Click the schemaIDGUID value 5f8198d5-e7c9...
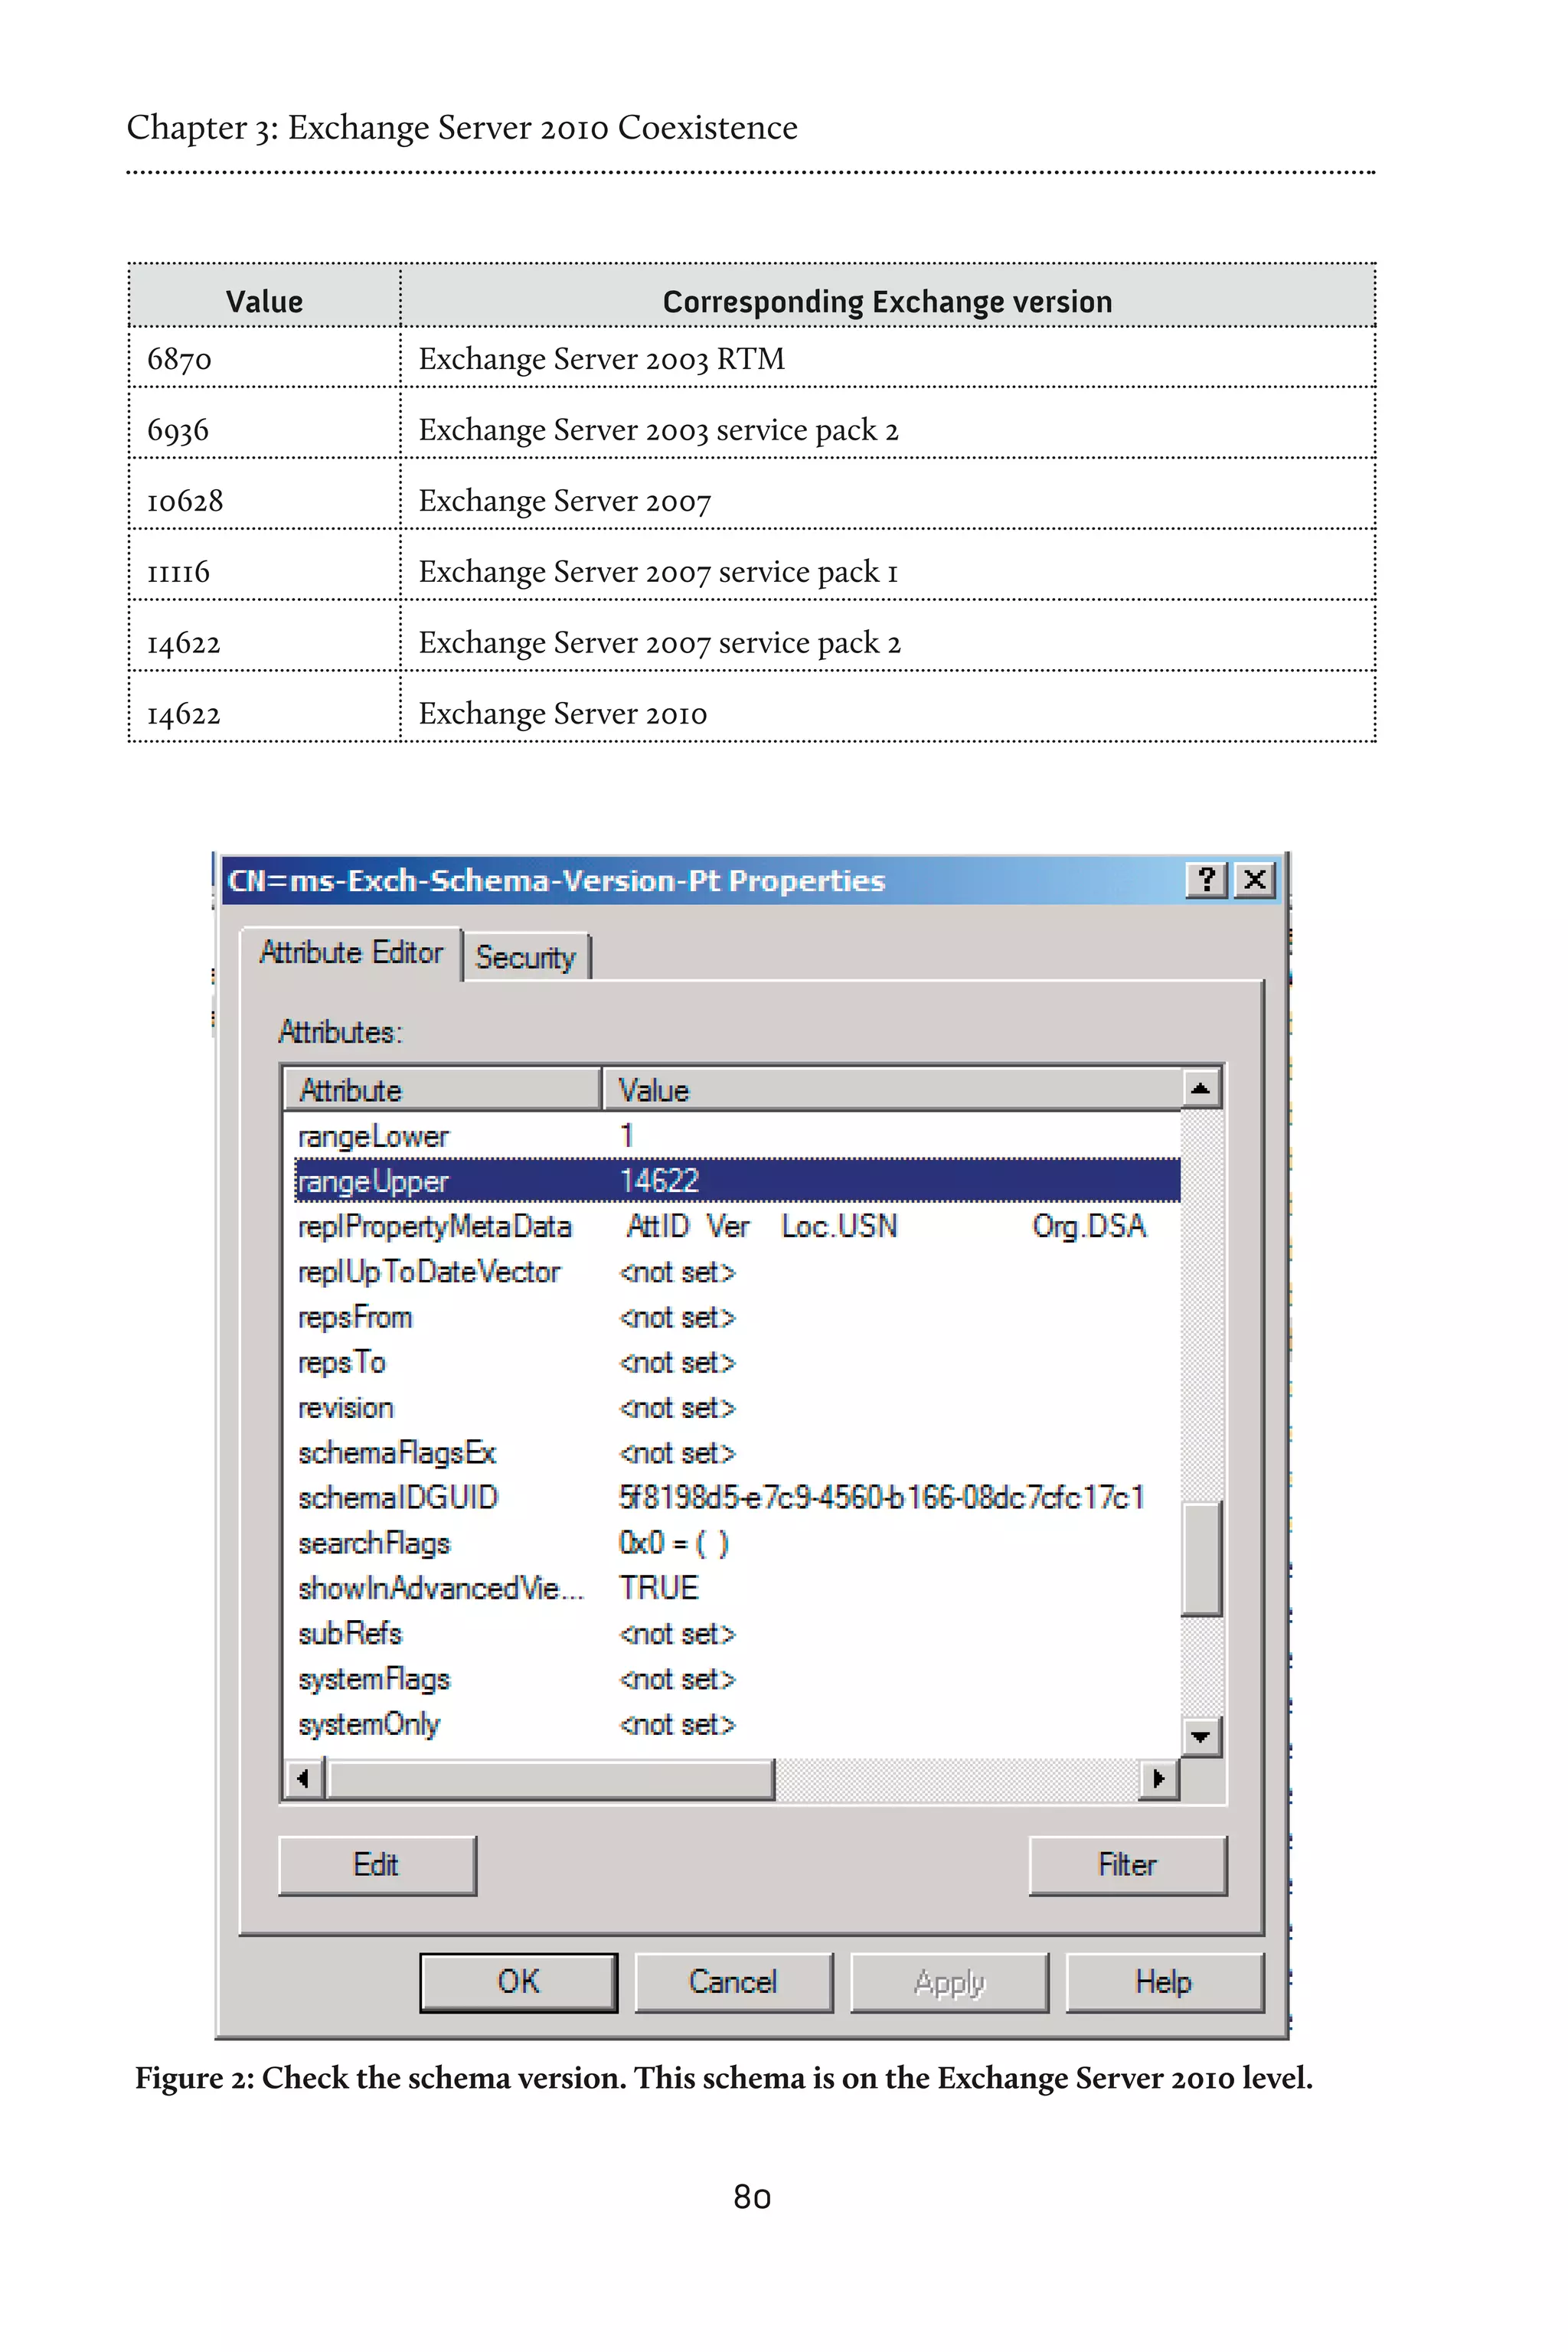The height and width of the screenshot is (2352, 1568). 881,1498
